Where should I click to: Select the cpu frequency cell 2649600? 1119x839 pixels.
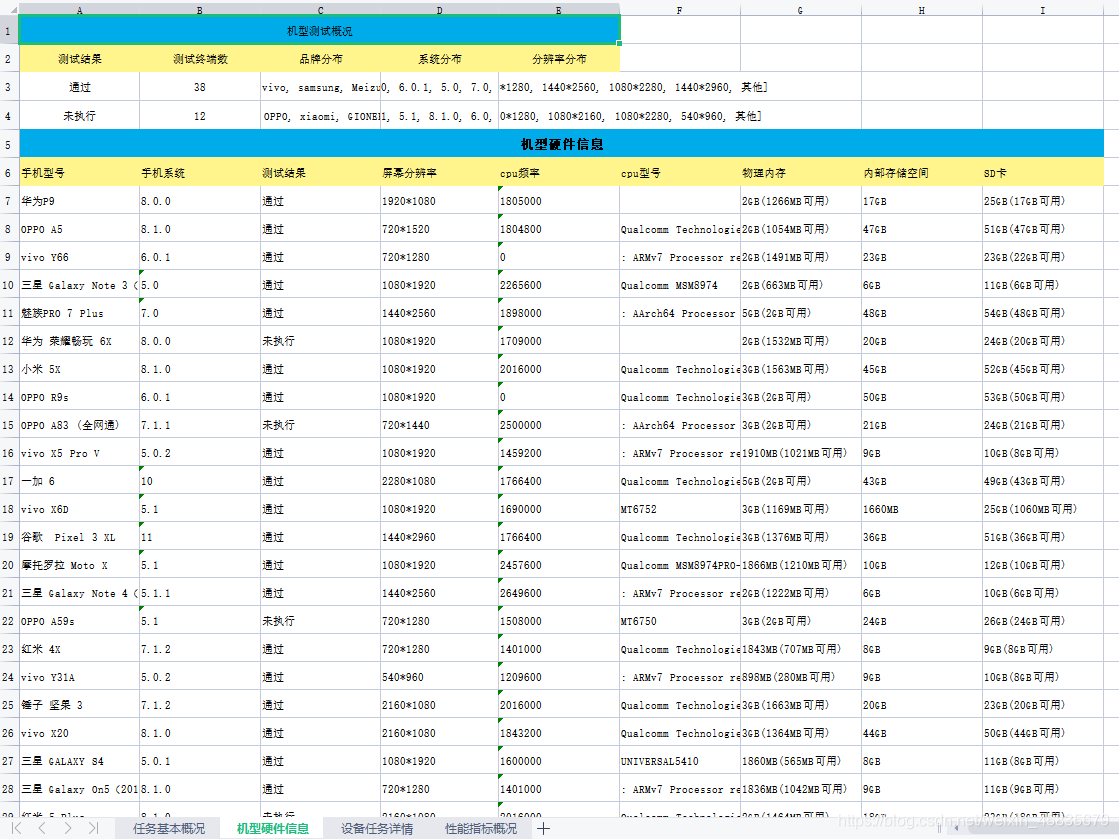(559, 593)
